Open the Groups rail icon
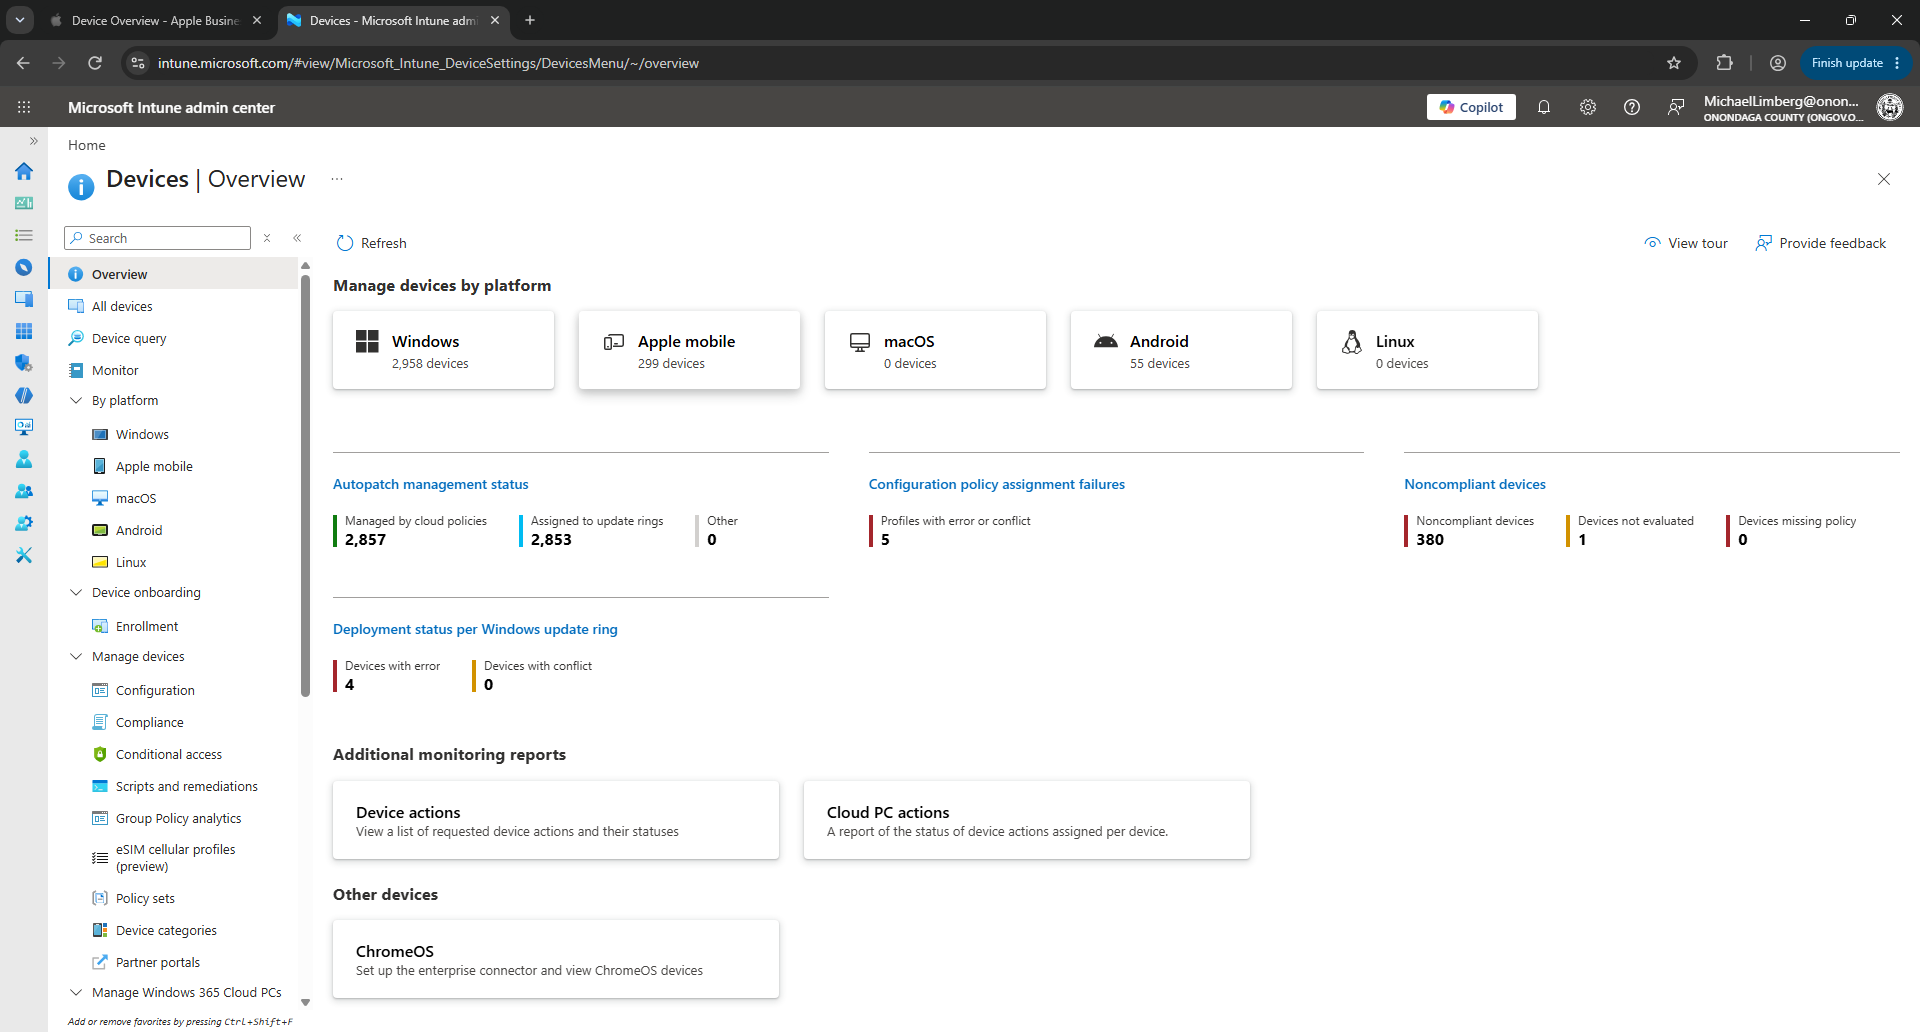This screenshot has height=1032, width=1920. click(x=24, y=491)
